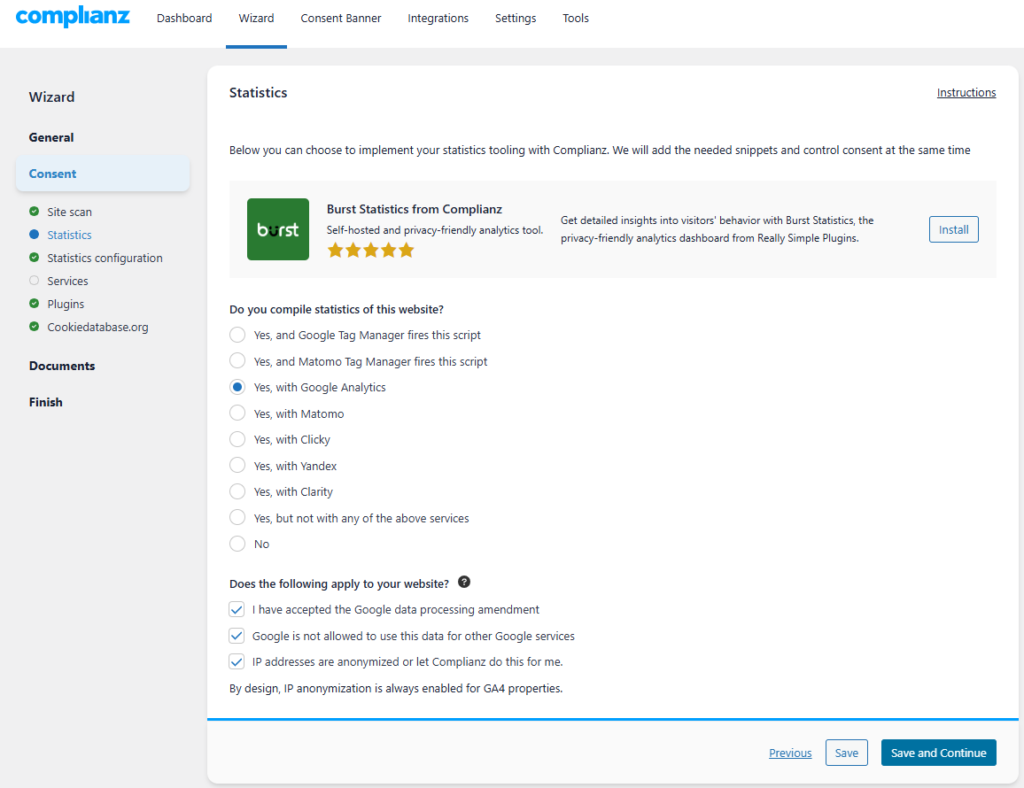This screenshot has width=1024, height=788.
Task: Click the green check beside Cookiedatabase.org
Action: coord(34,326)
